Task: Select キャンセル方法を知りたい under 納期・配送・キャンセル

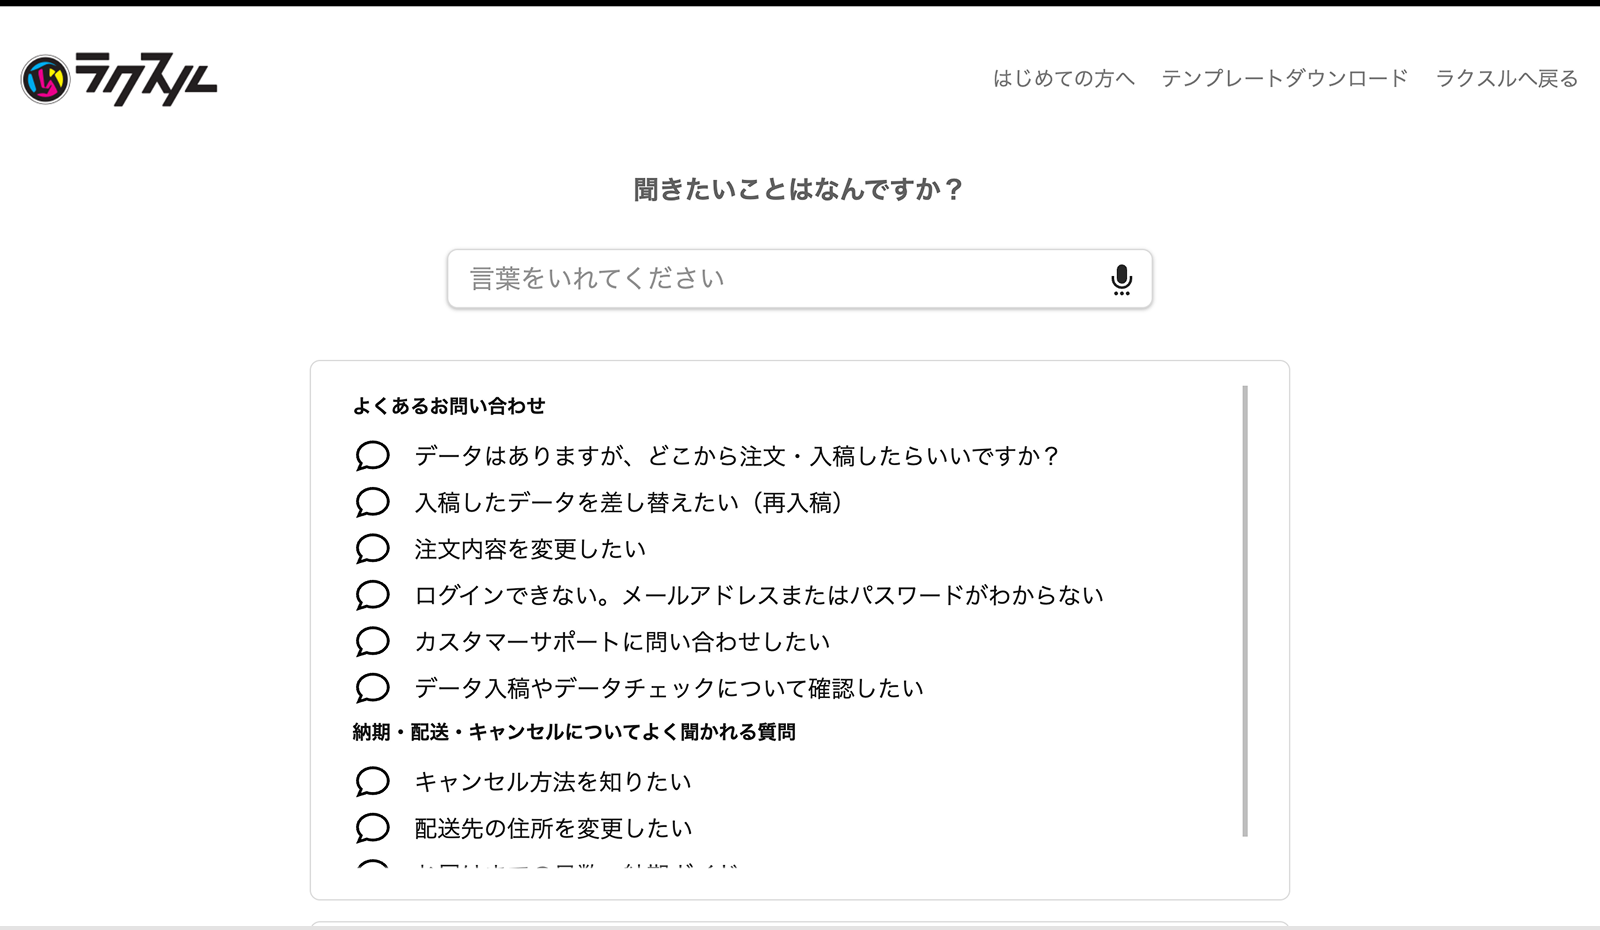Action: (550, 782)
